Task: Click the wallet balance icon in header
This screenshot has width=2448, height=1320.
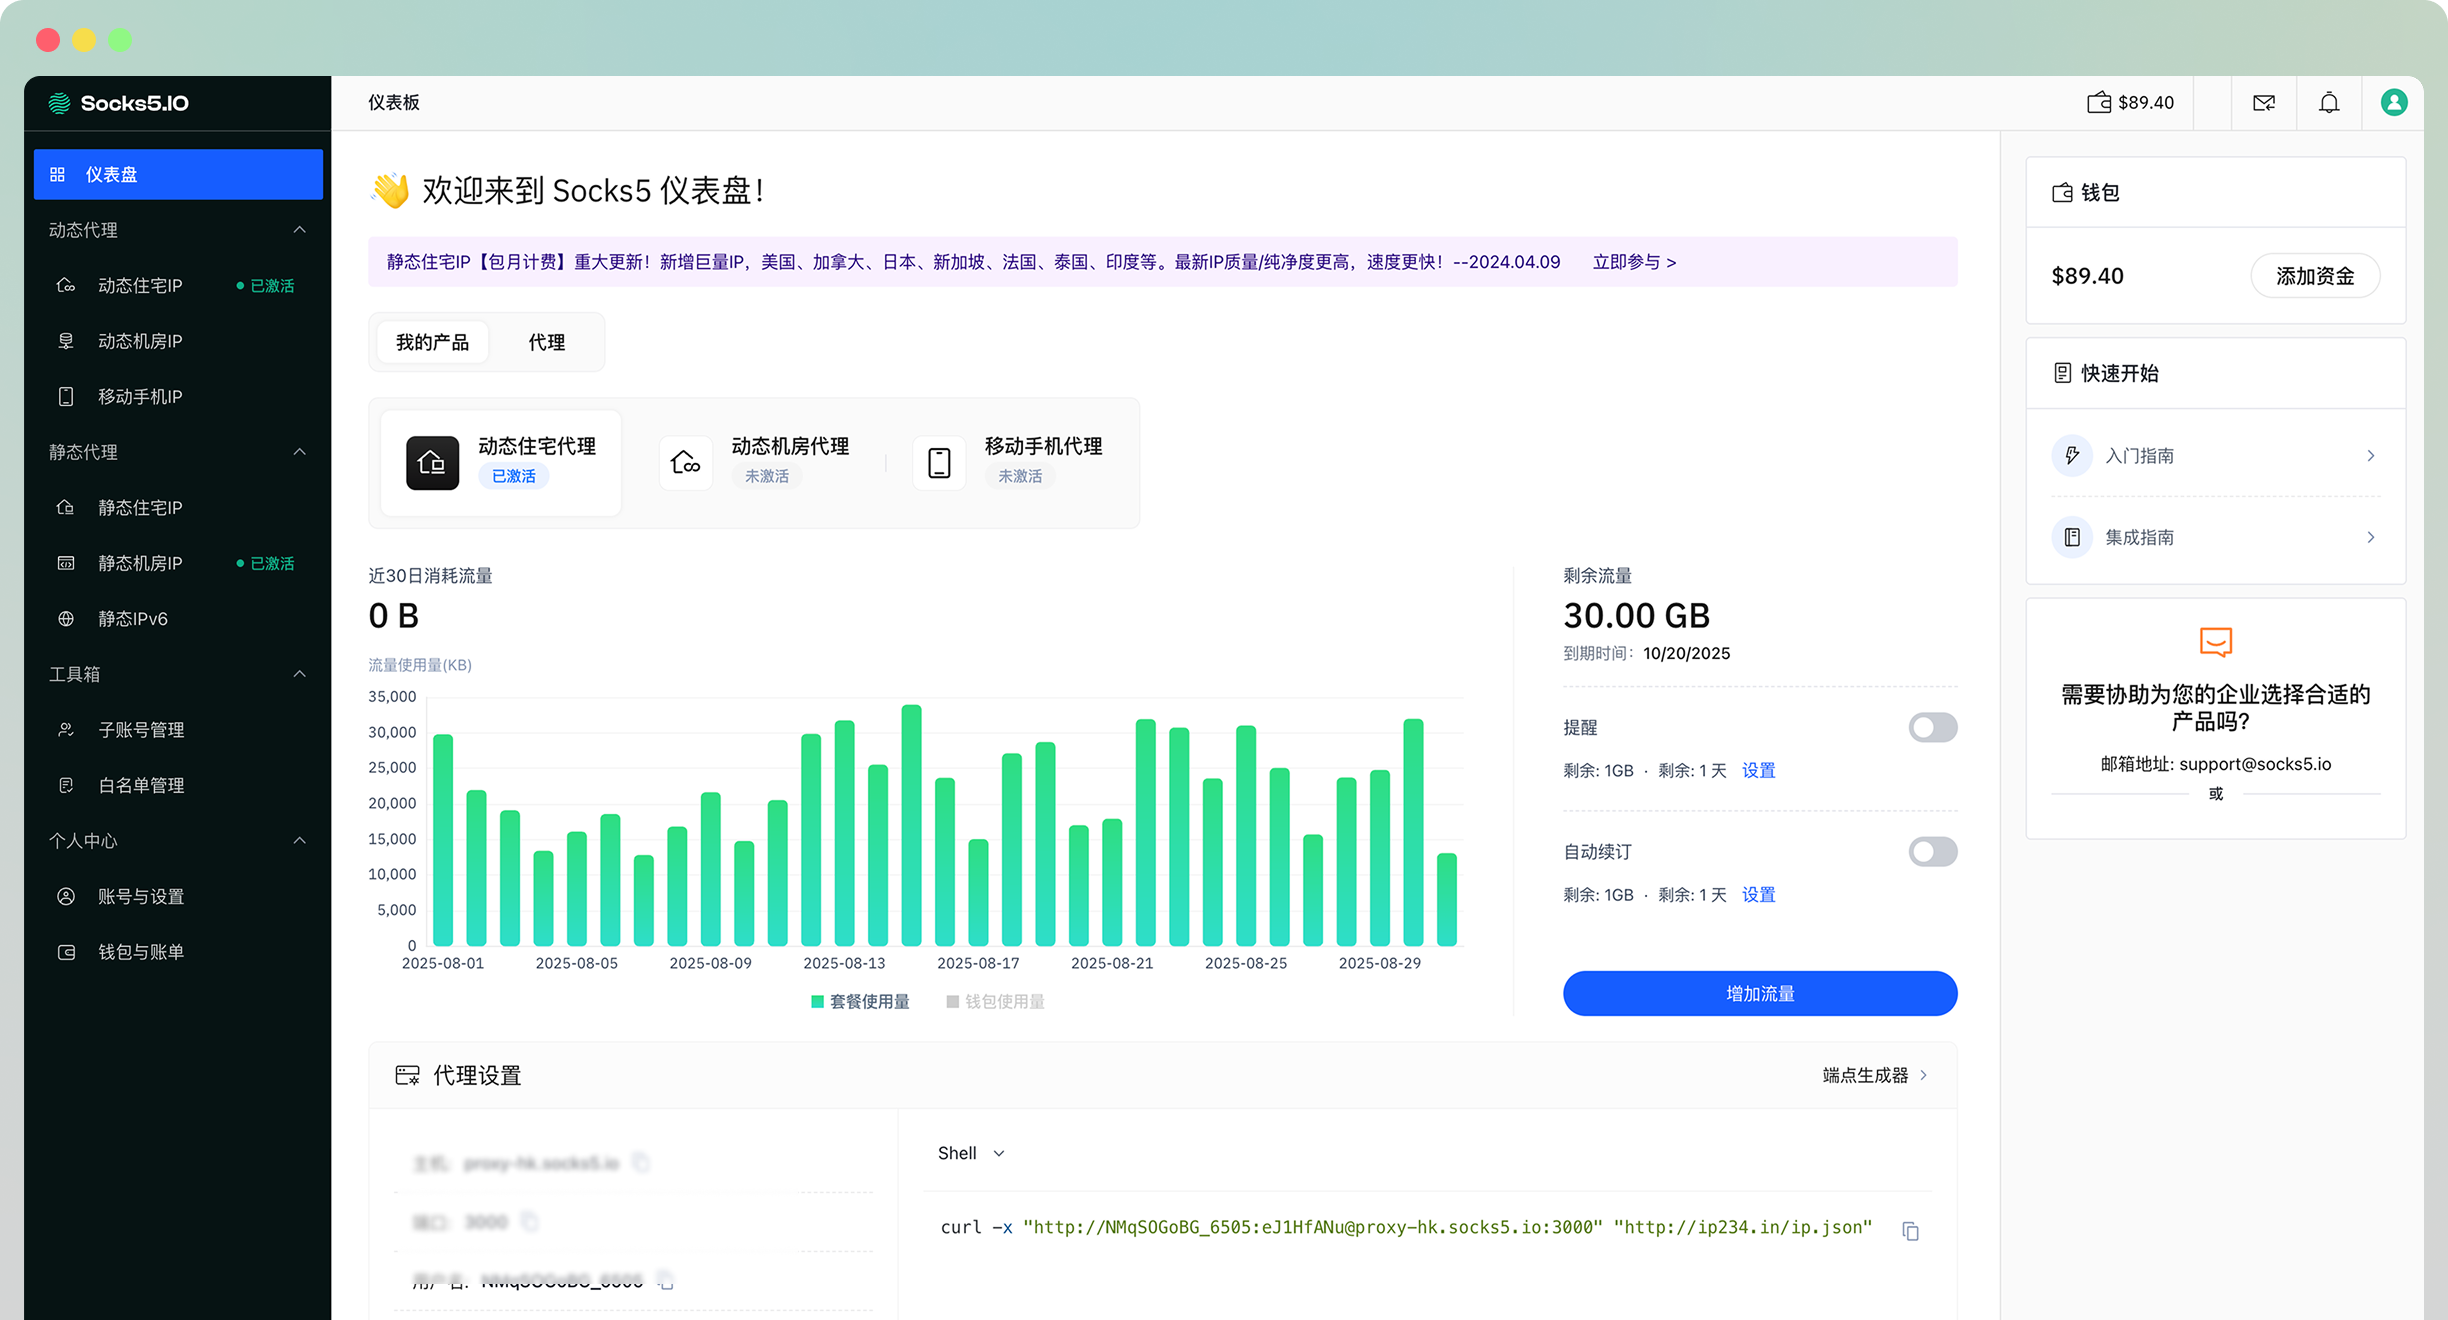Action: (x=2099, y=103)
